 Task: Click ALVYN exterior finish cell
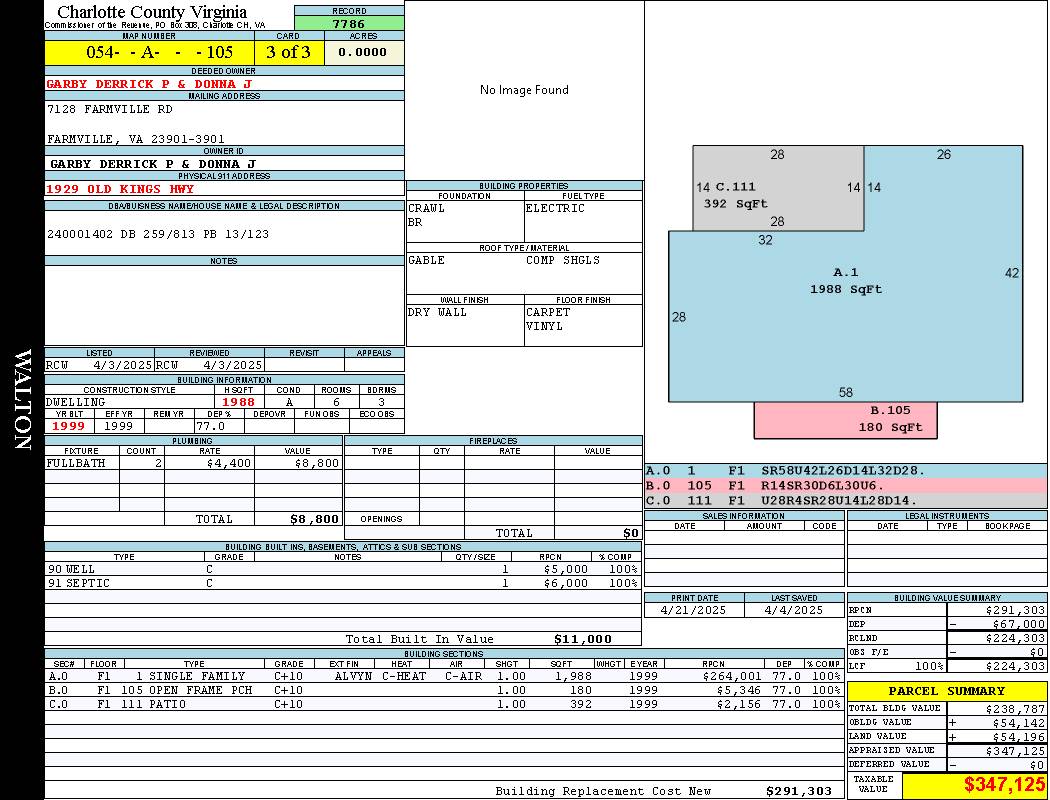[353, 677]
